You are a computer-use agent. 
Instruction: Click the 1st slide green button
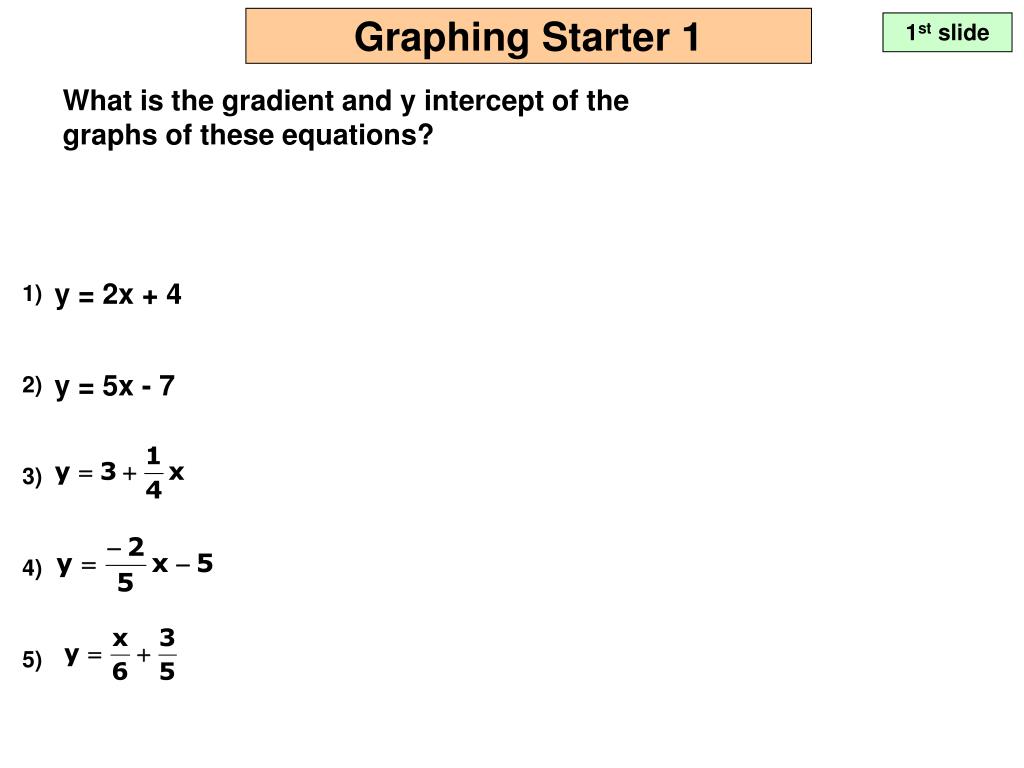click(x=947, y=32)
